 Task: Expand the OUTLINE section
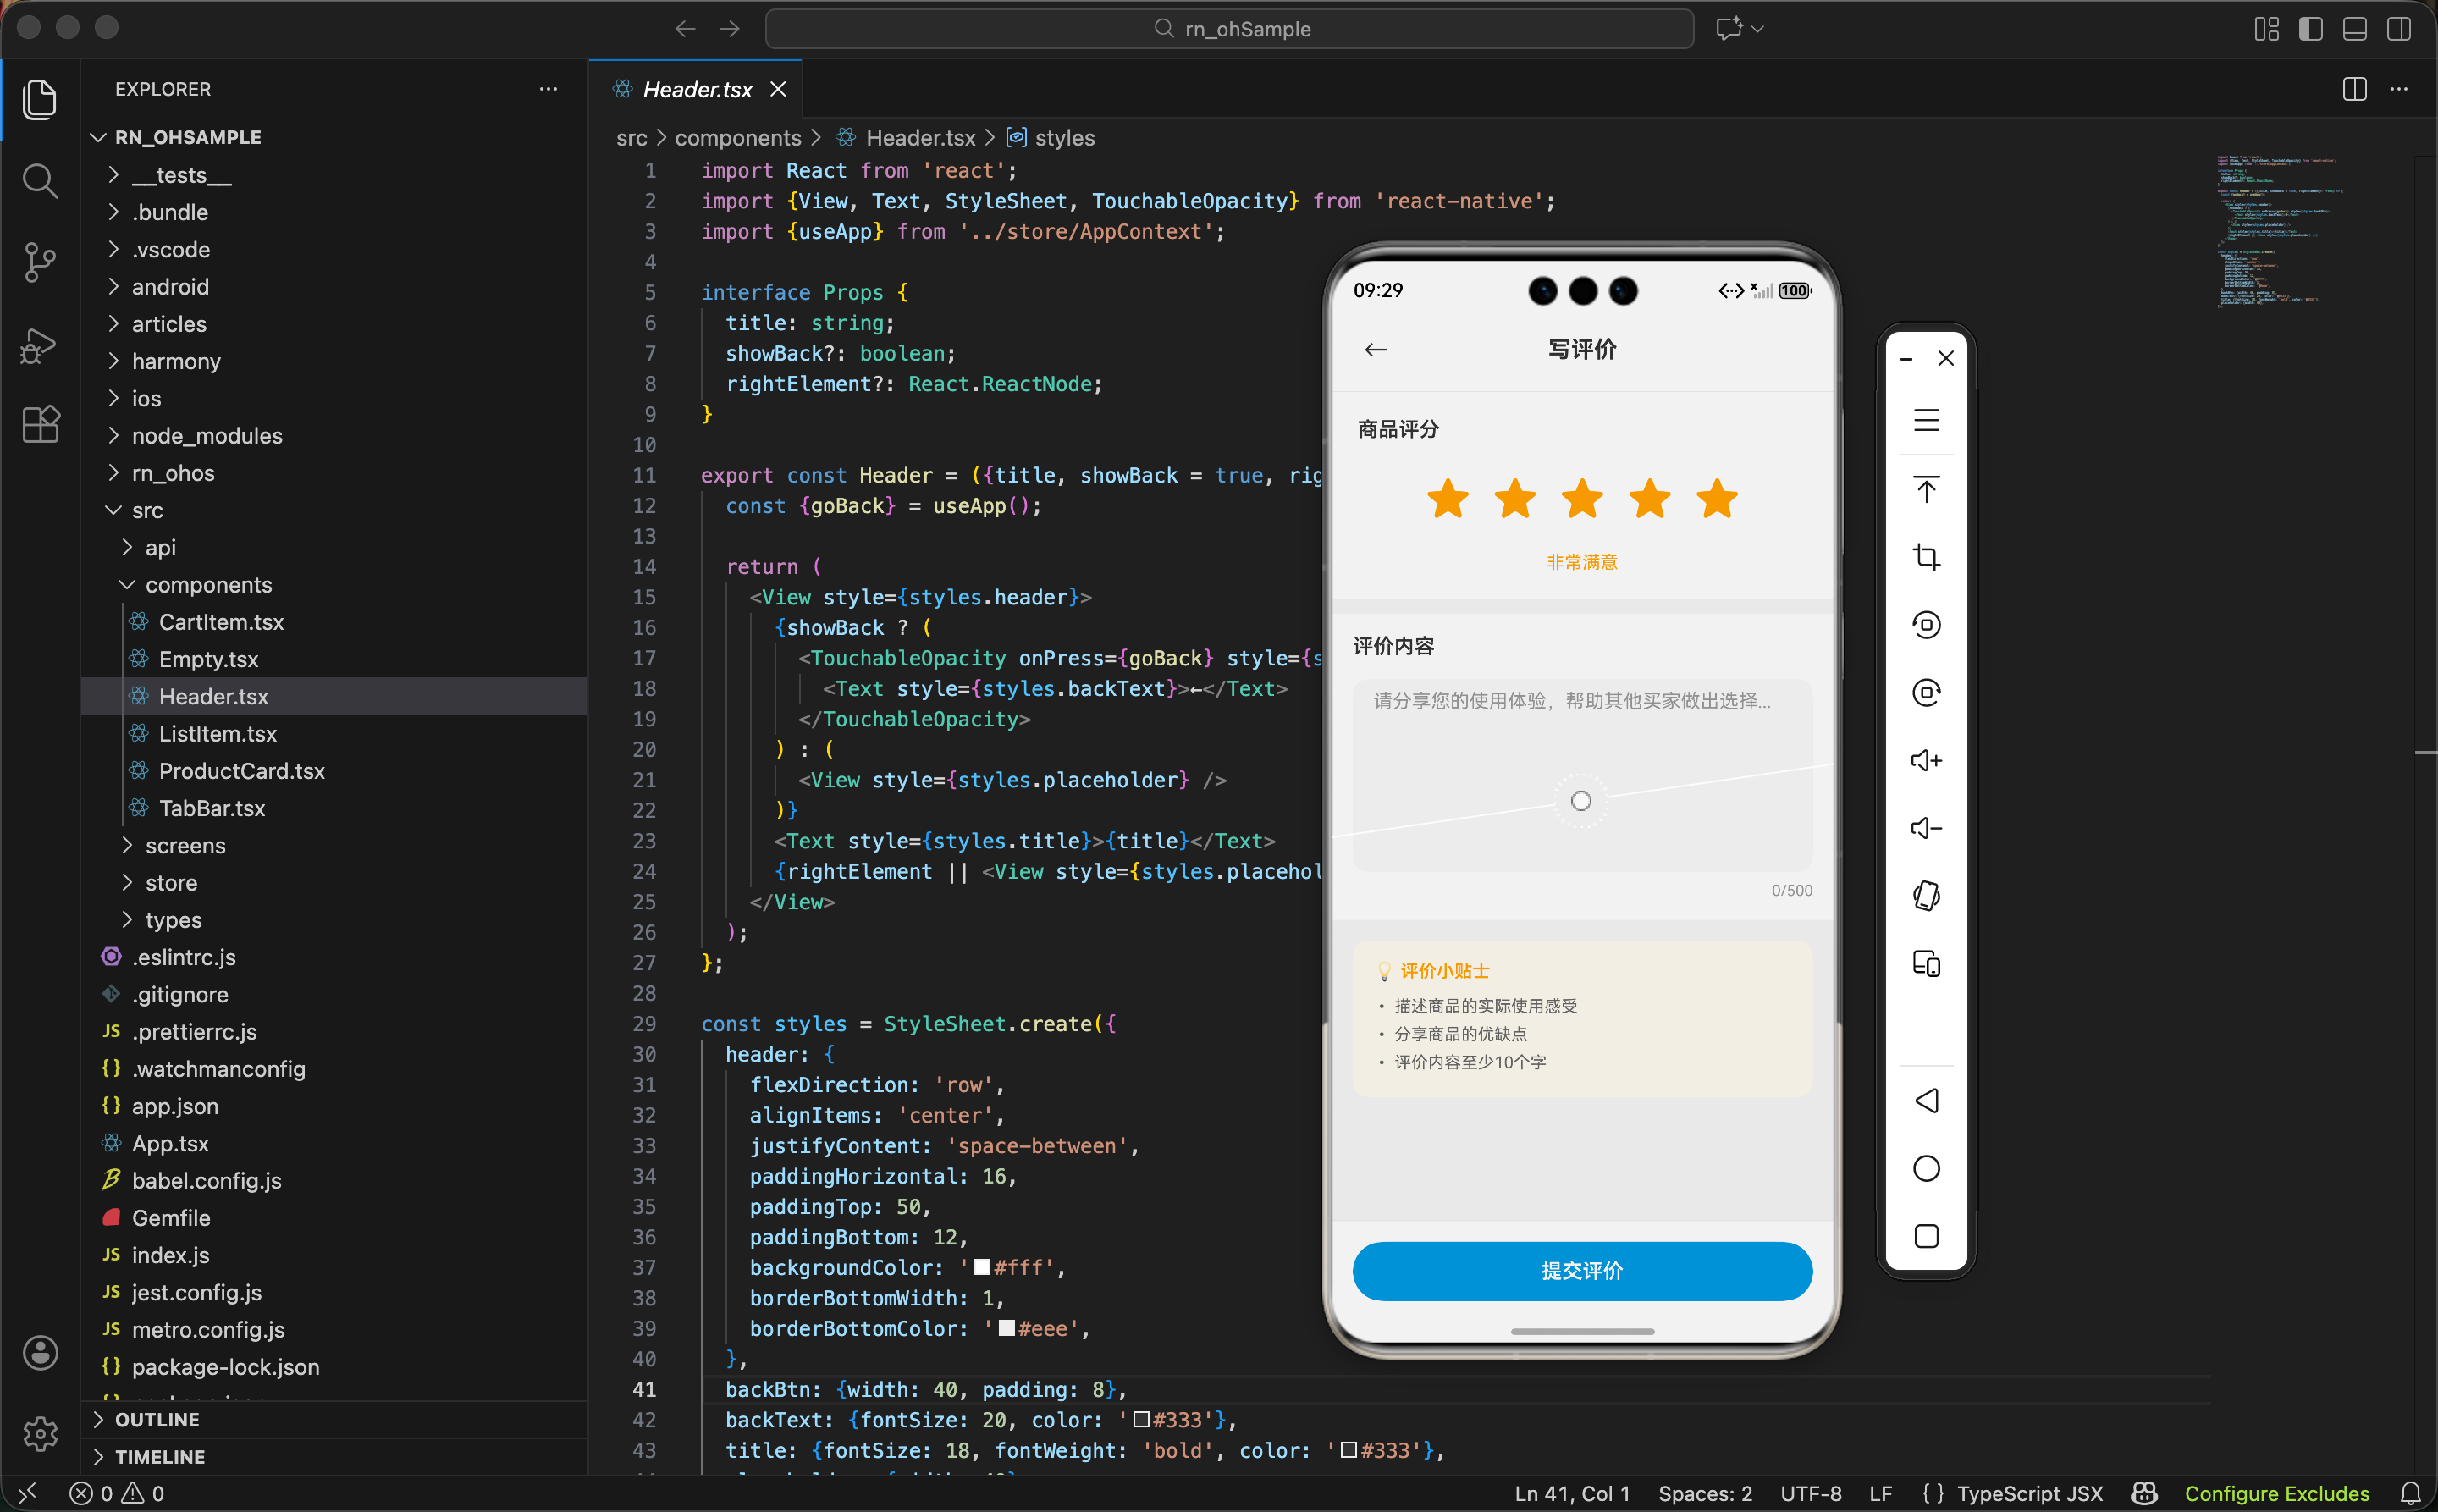[157, 1419]
